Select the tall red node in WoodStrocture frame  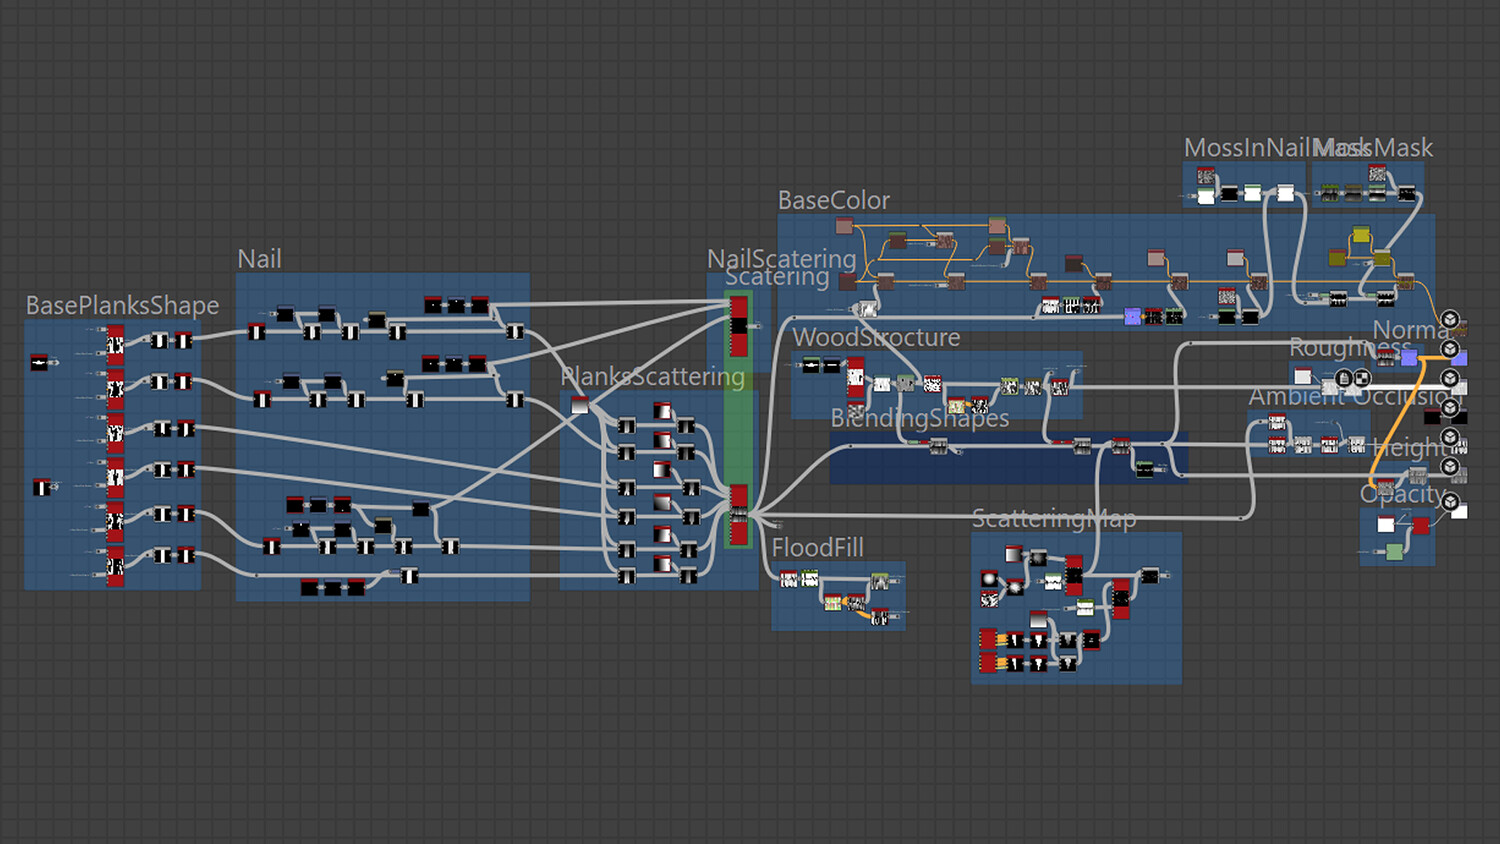tap(856, 378)
